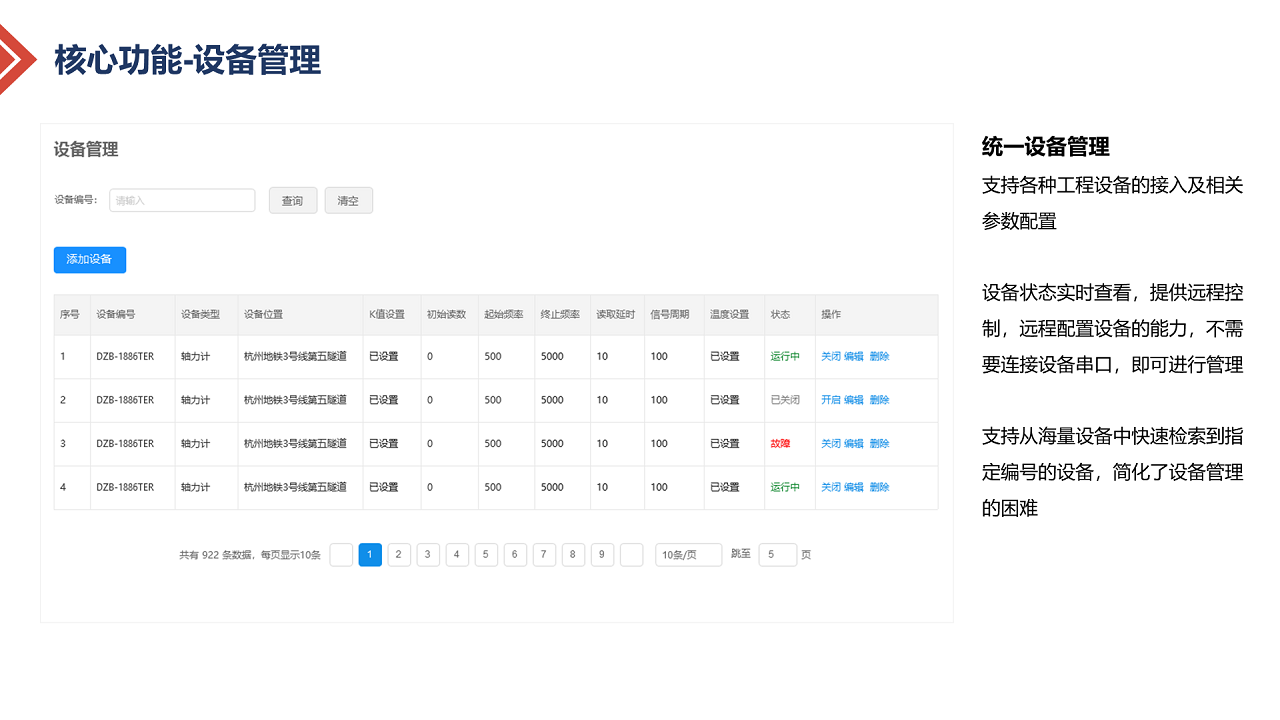
Task: Go to page 4 in pagination
Action: point(457,555)
